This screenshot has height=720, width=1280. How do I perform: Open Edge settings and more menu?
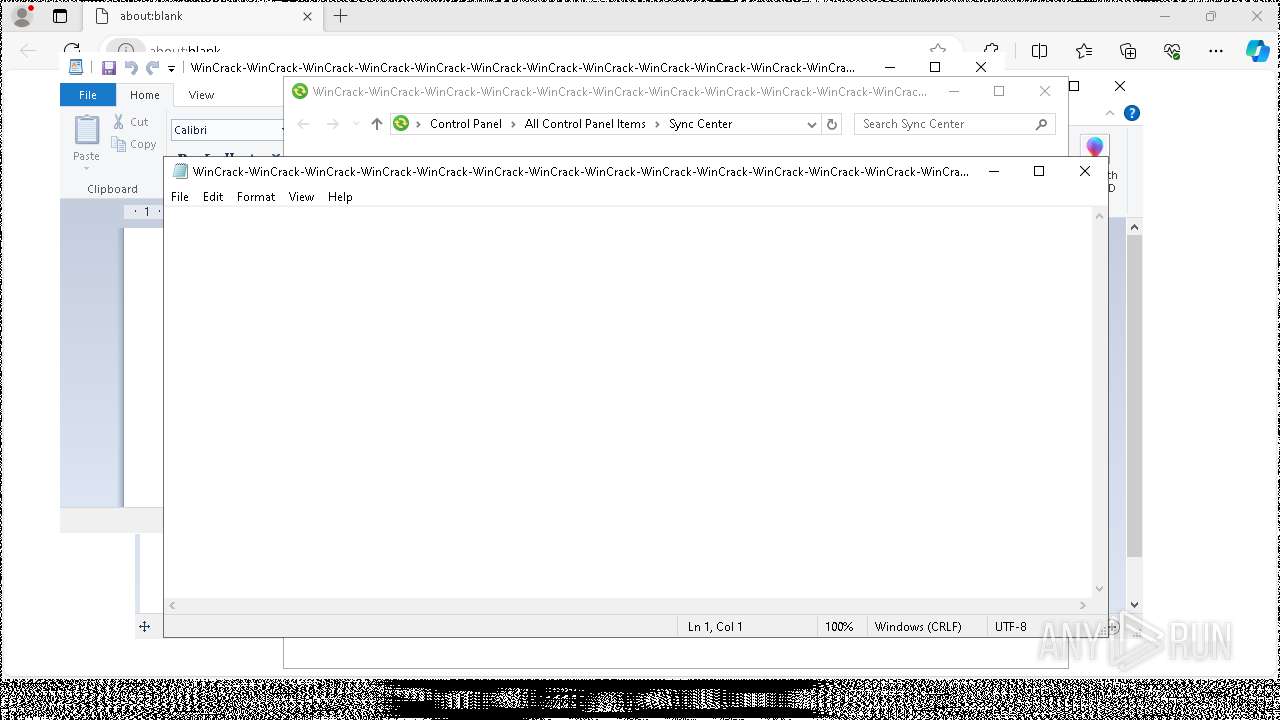(x=1216, y=51)
